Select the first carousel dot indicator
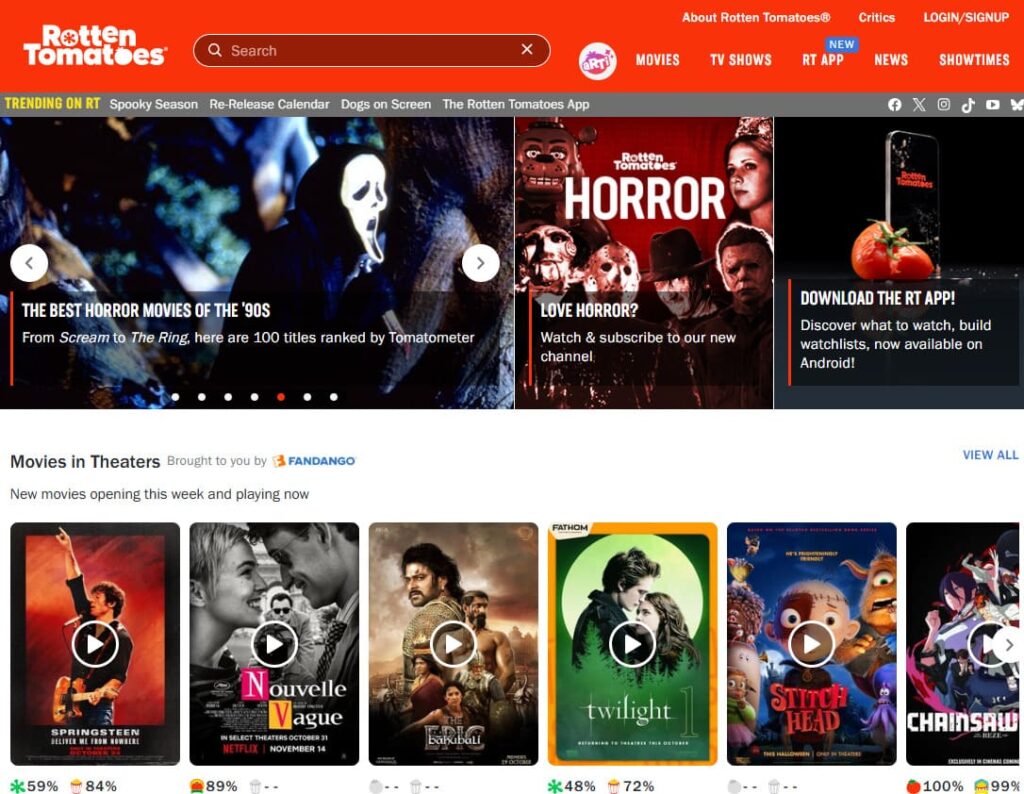Screen dimensions: 1024x794 coord(176,397)
